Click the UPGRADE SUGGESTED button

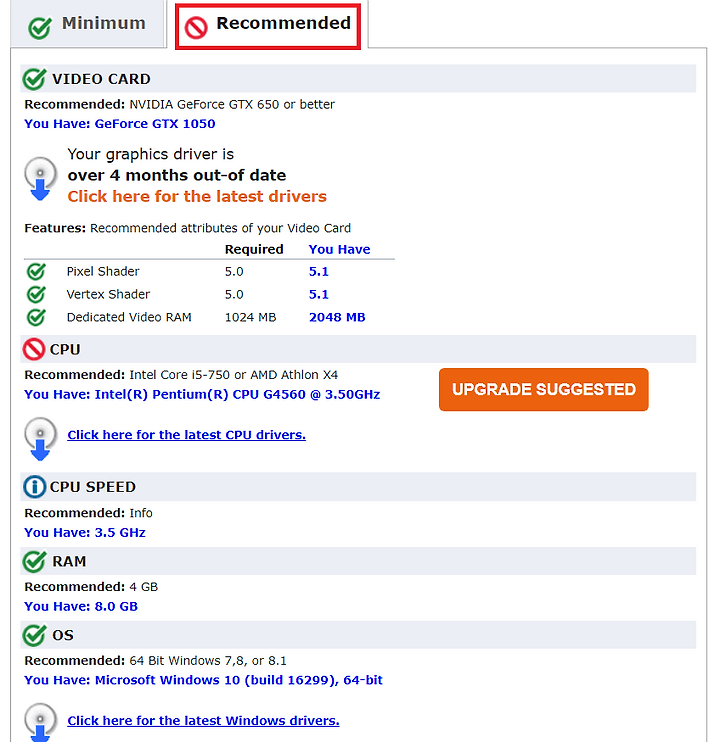coord(544,389)
